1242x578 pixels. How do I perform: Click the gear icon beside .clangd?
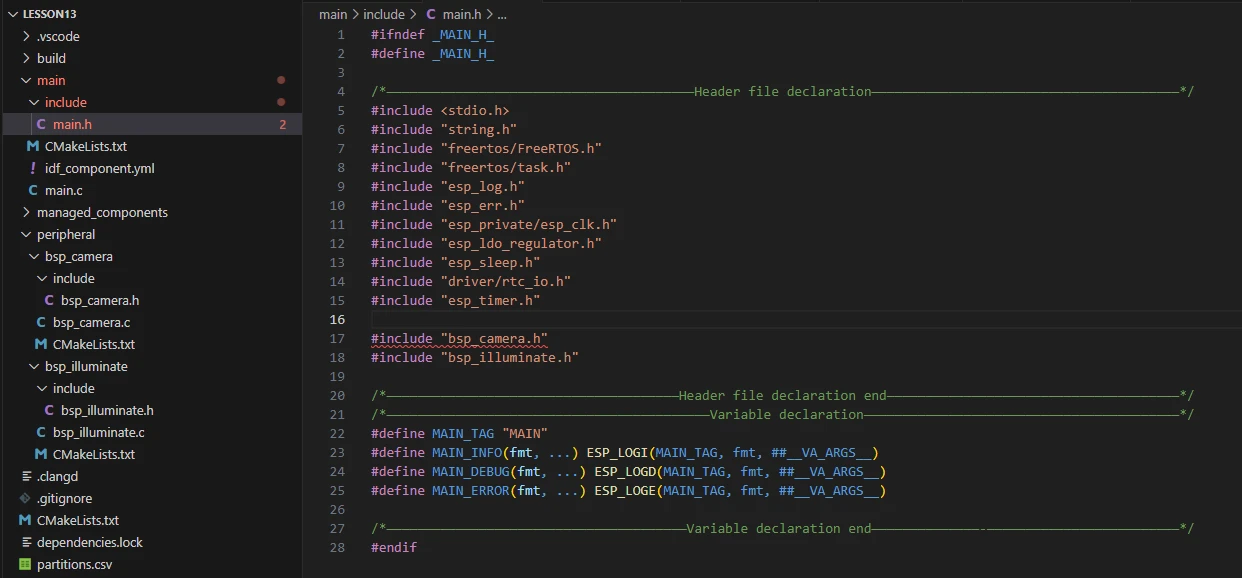(25, 477)
